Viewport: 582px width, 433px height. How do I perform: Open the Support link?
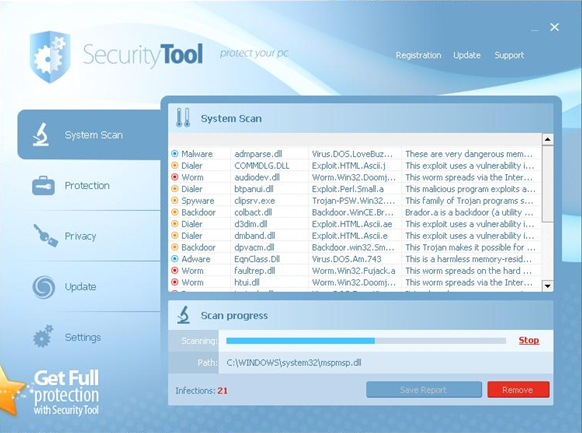point(509,55)
